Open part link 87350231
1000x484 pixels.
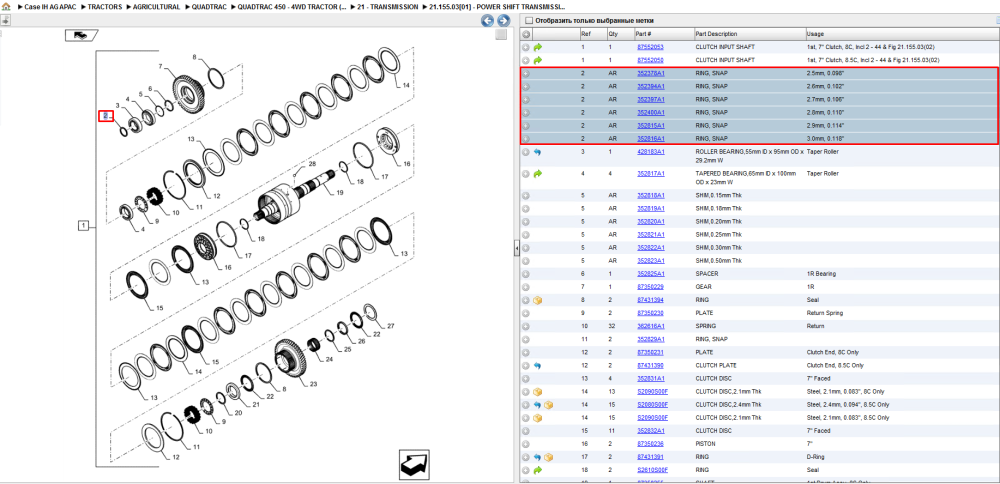651,352
